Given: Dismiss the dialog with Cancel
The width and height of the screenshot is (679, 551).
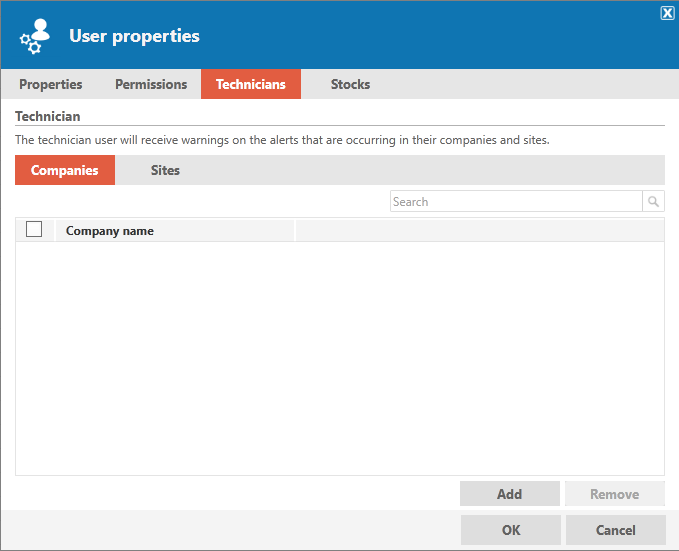Looking at the screenshot, I should [x=616, y=530].
